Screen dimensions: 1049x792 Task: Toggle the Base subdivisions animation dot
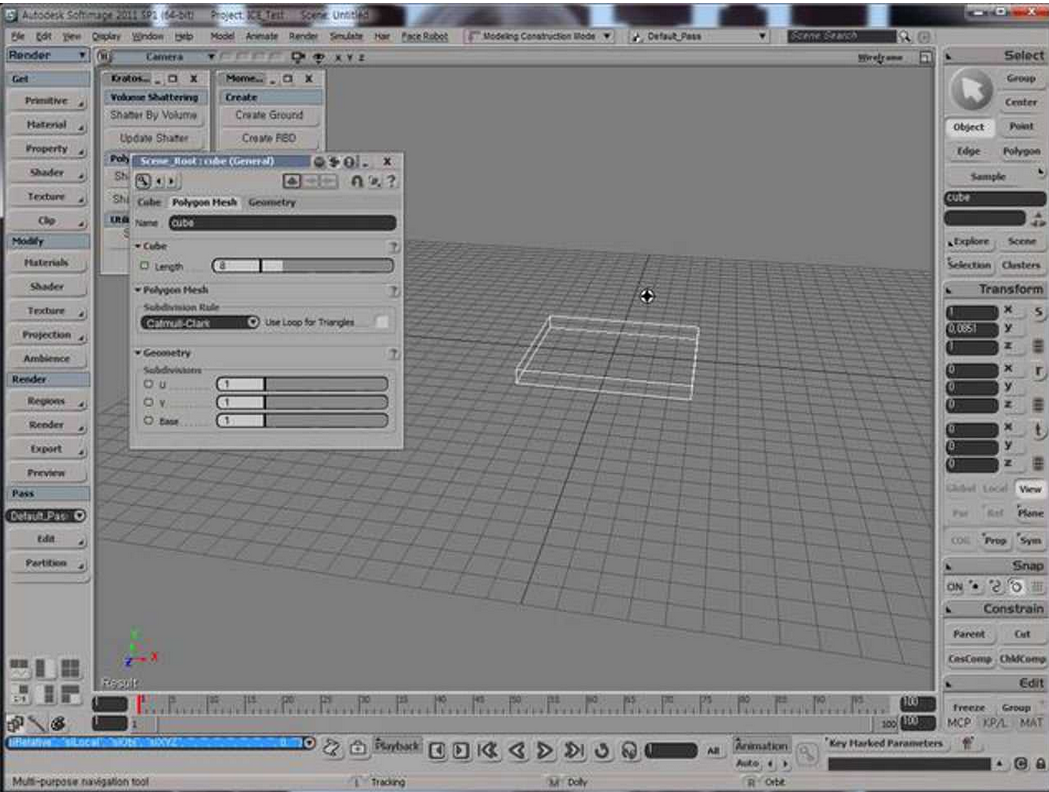point(149,420)
